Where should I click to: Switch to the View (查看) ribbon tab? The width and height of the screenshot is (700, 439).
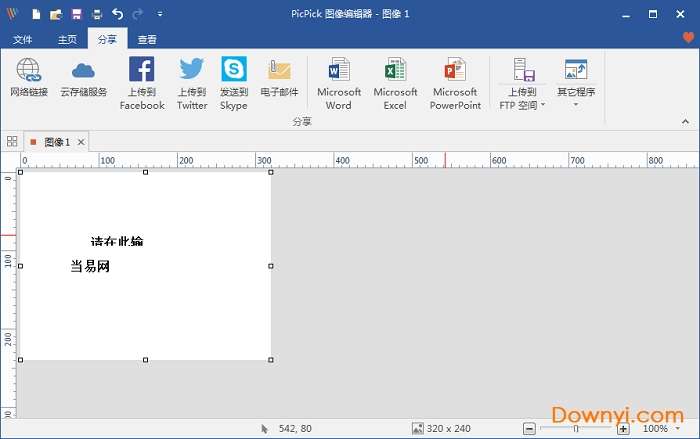click(147, 40)
